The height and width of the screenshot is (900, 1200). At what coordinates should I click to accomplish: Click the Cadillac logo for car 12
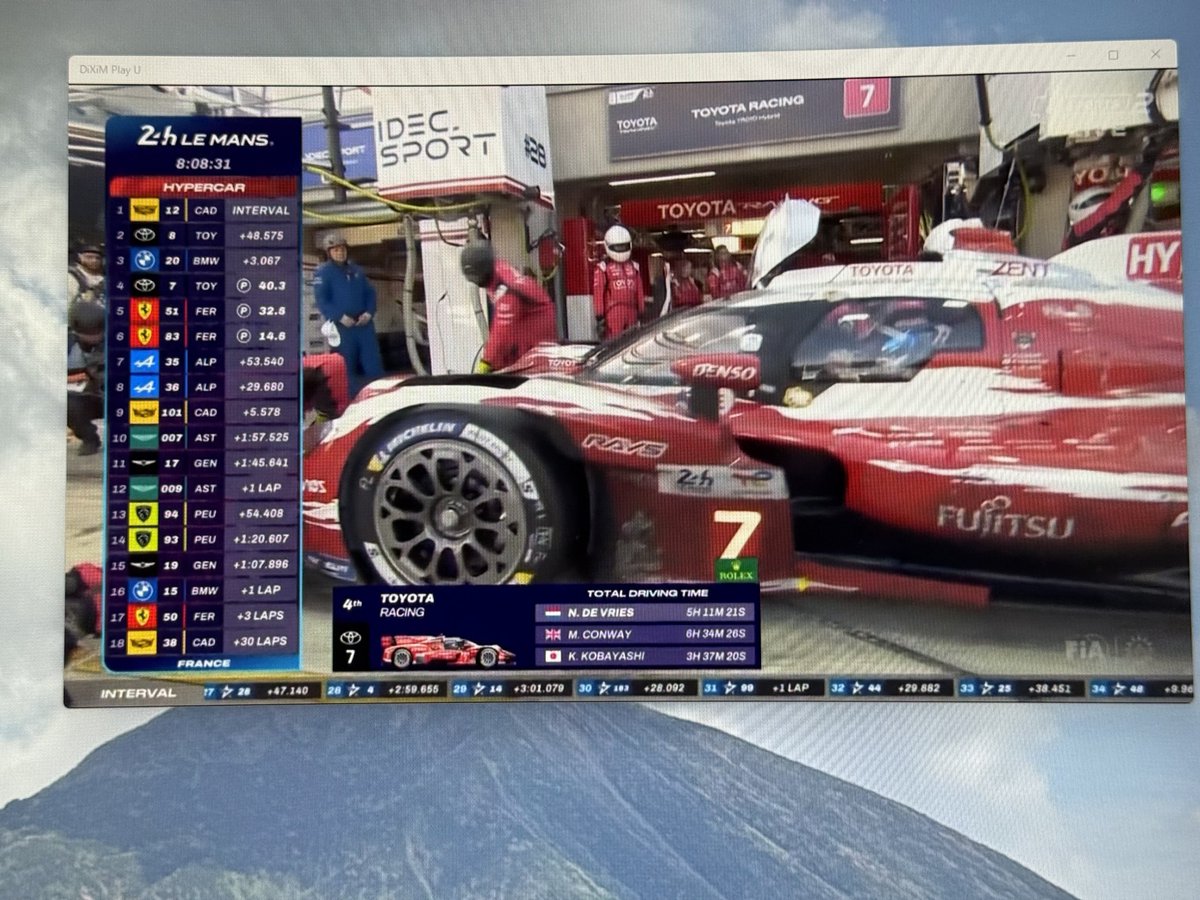pos(144,210)
